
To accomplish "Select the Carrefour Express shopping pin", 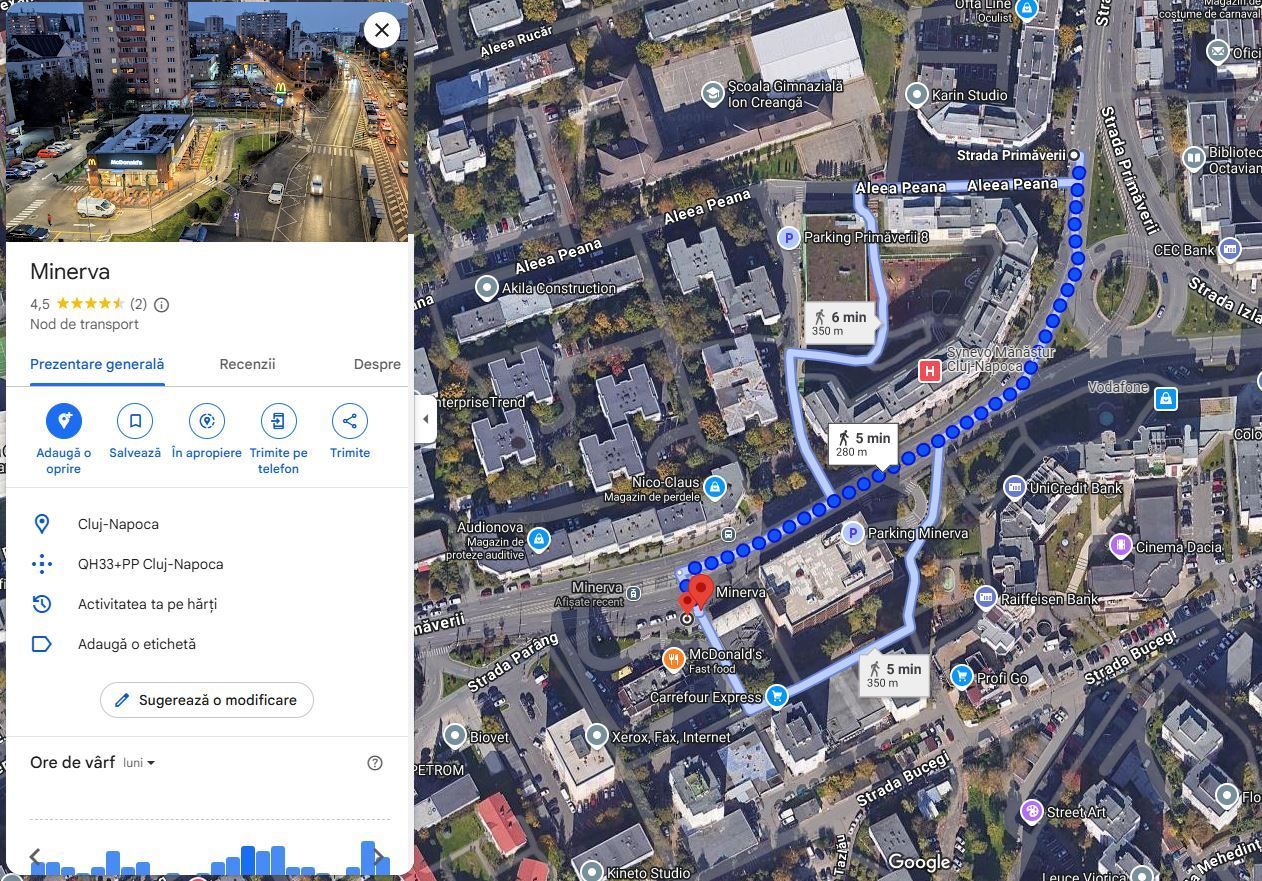I will click(777, 697).
